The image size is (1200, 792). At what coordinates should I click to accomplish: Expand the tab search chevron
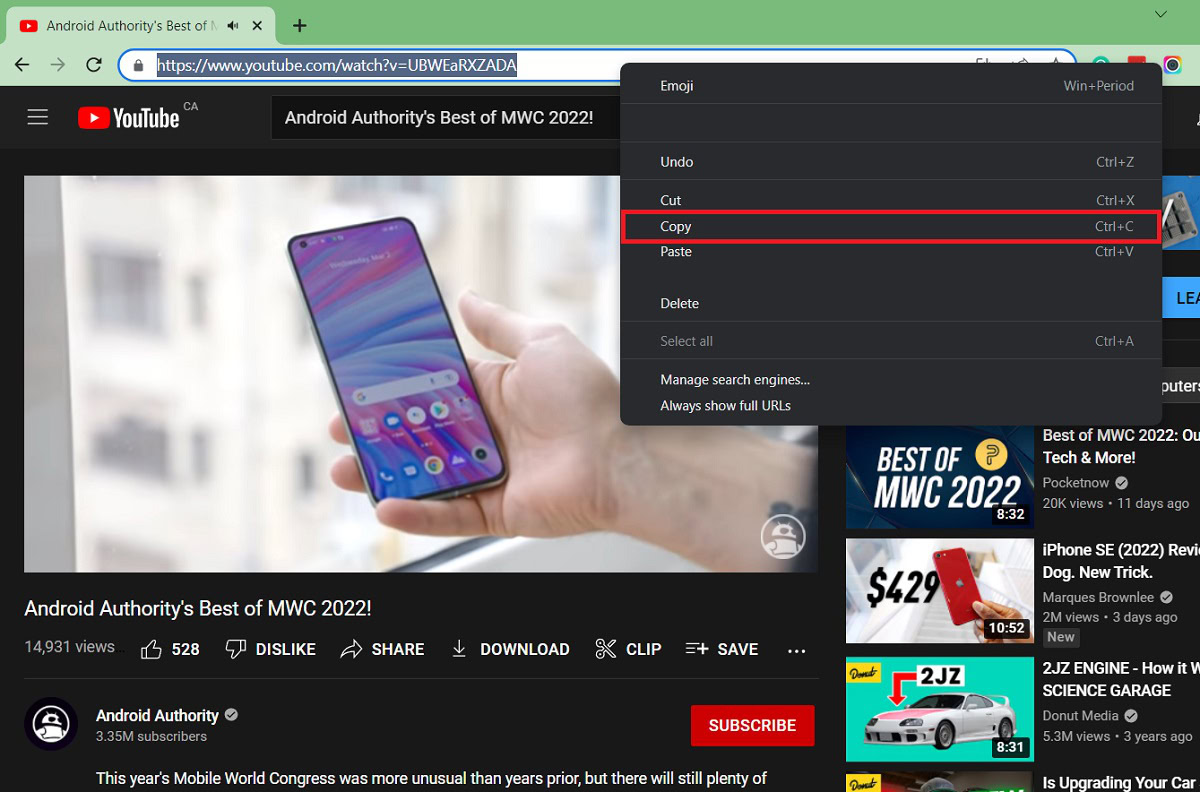point(1161,14)
